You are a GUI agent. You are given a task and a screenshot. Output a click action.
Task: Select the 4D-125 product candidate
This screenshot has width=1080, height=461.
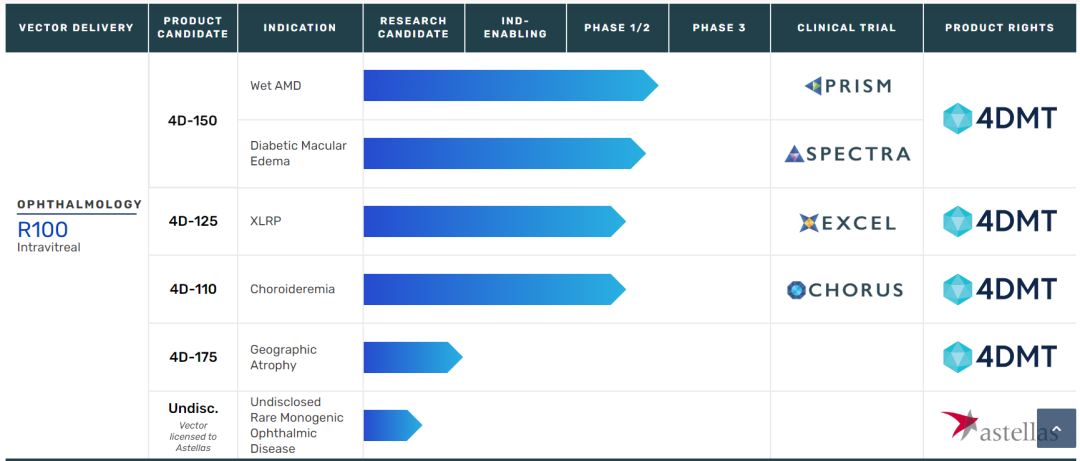coord(193,221)
